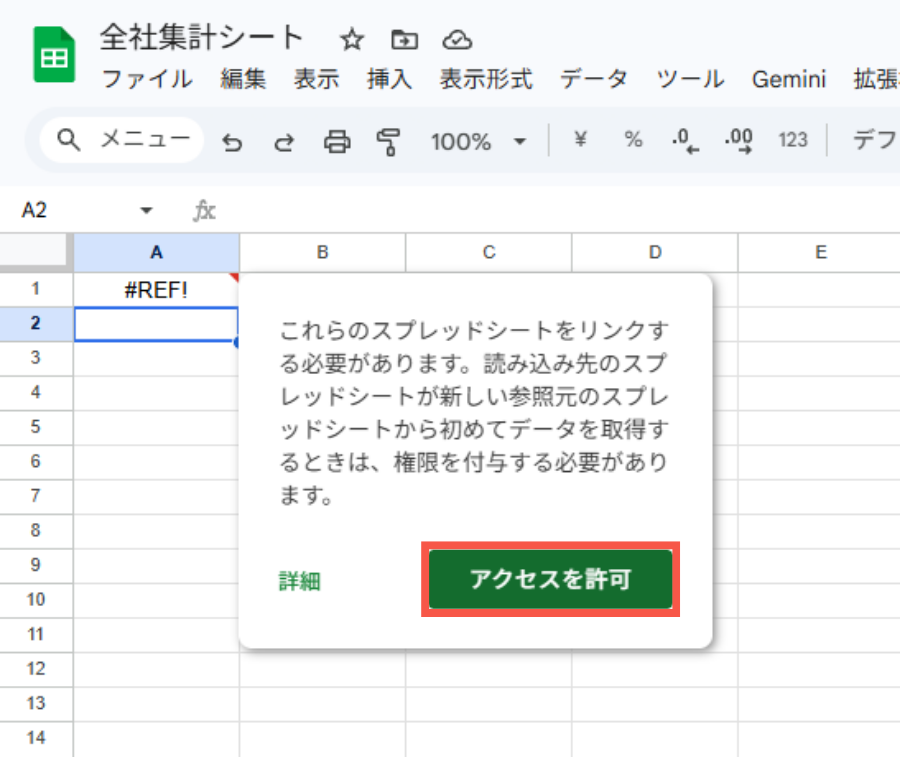Decrease decimal places with the .0 icon
The height and width of the screenshot is (757, 900).
685,140
